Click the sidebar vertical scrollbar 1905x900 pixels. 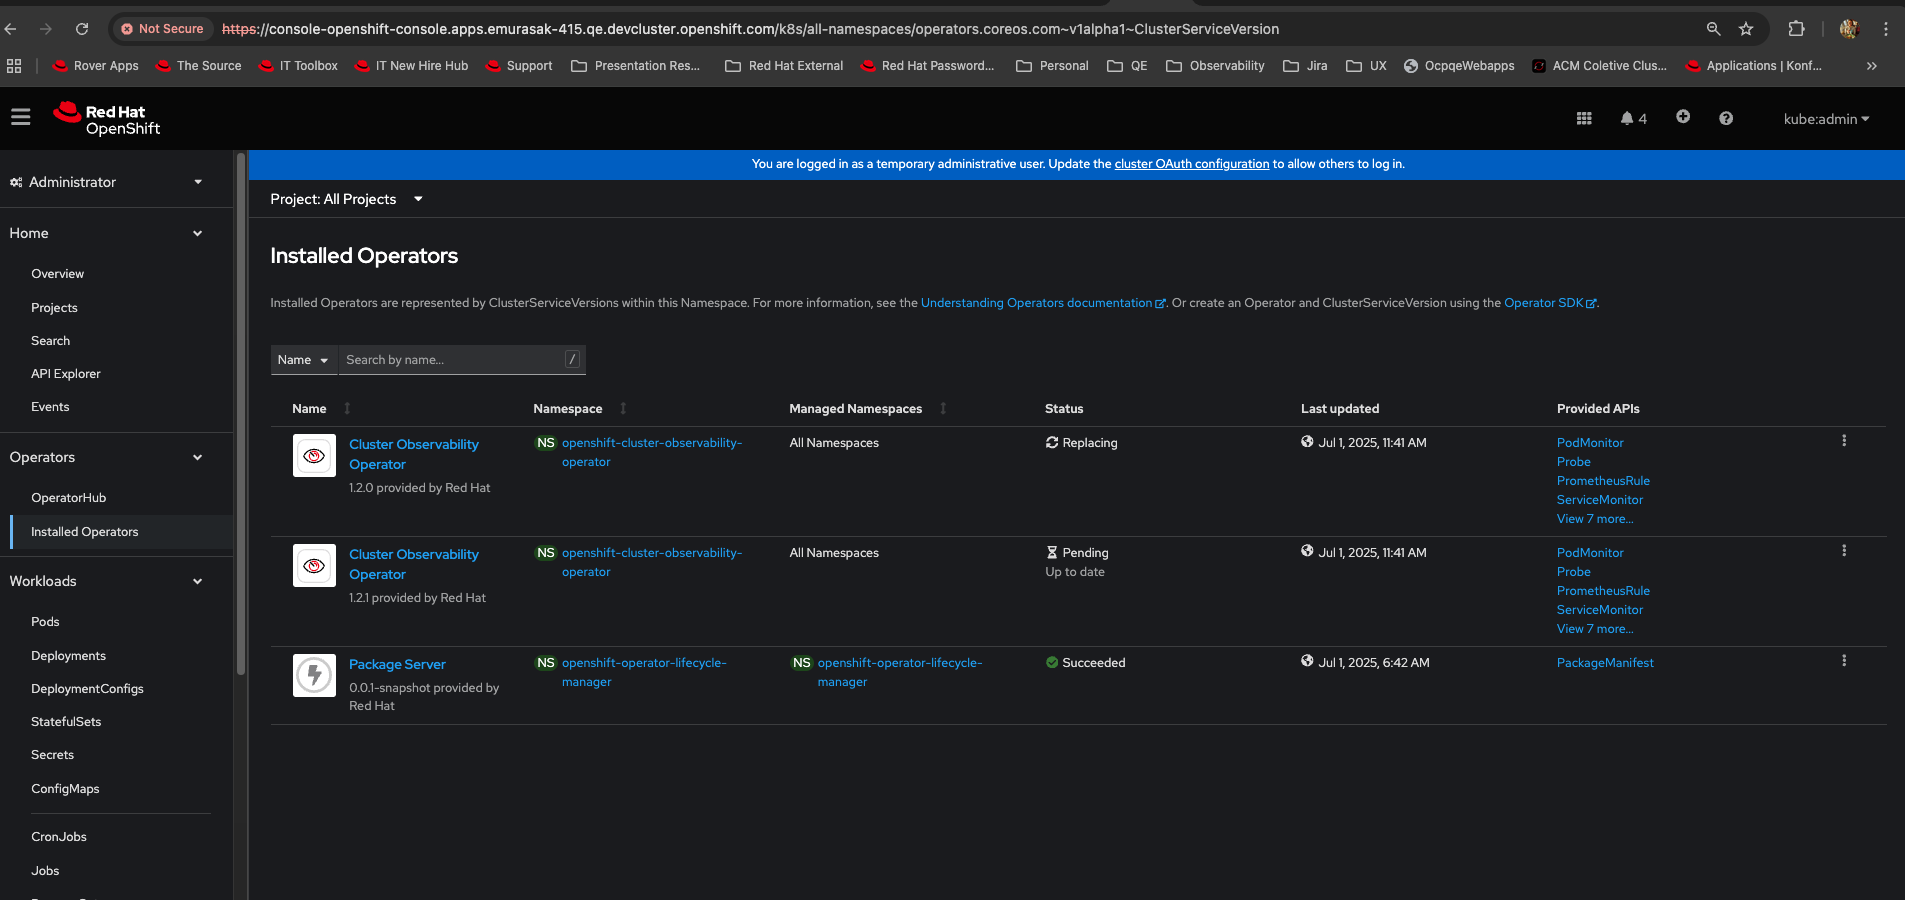click(240, 414)
